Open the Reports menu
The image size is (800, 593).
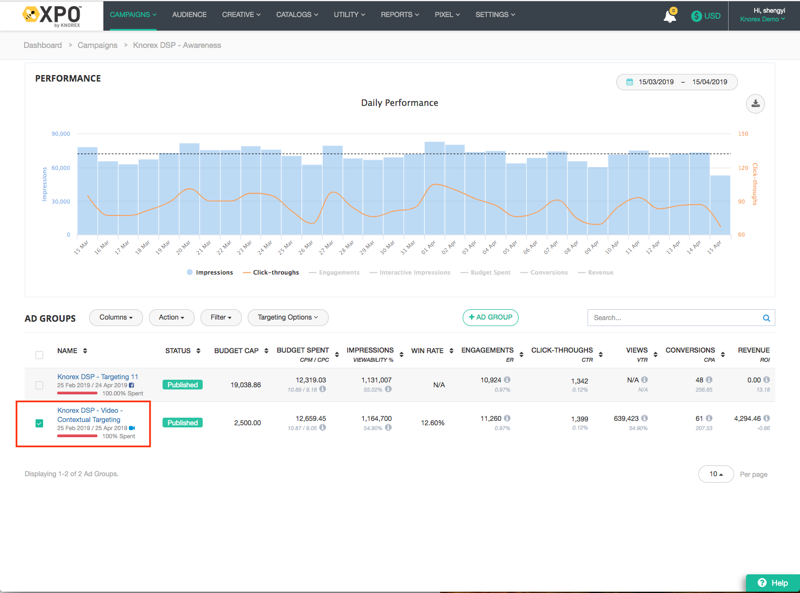pos(399,15)
